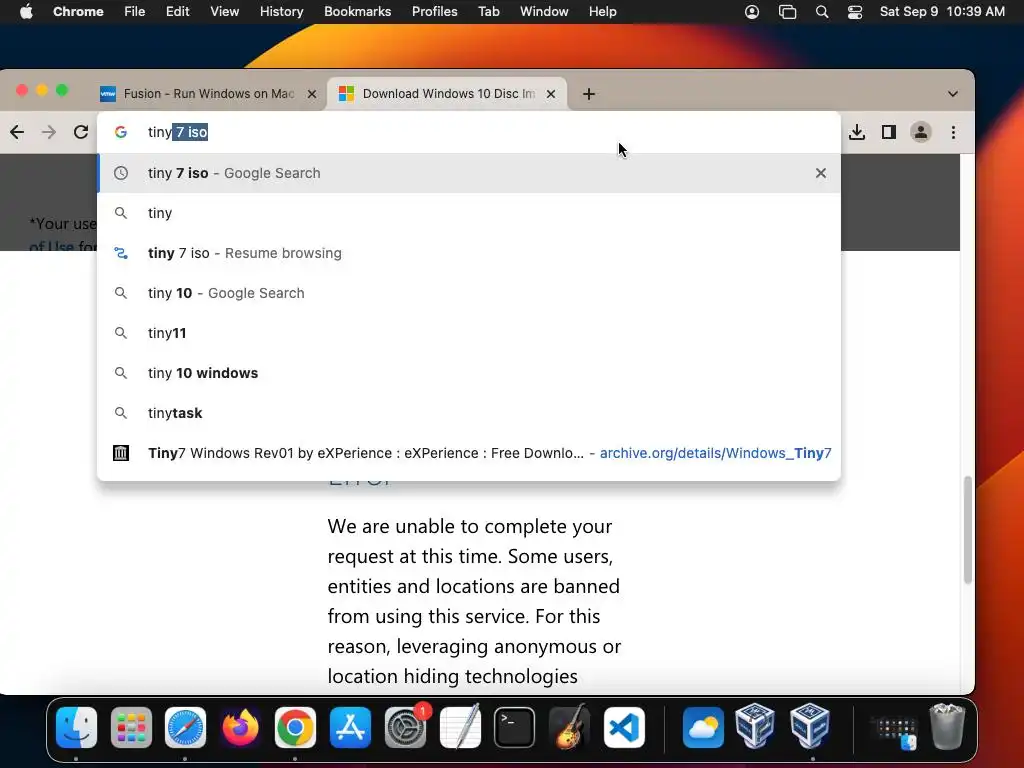Open the File menu
1024x768 pixels.
click(x=135, y=12)
